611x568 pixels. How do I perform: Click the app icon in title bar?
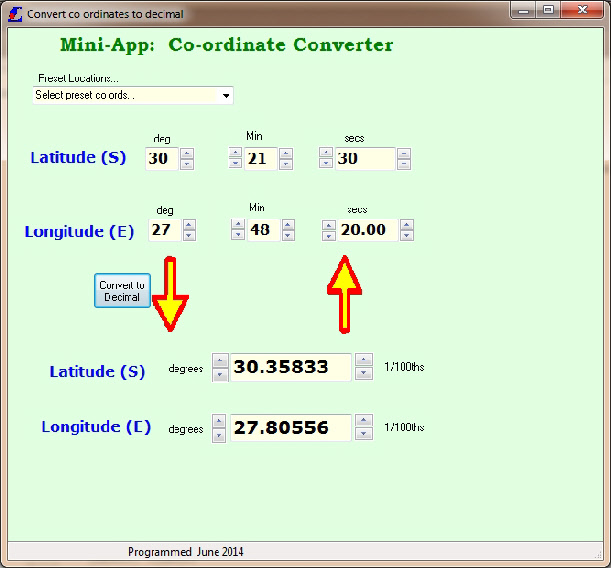[x=14, y=14]
